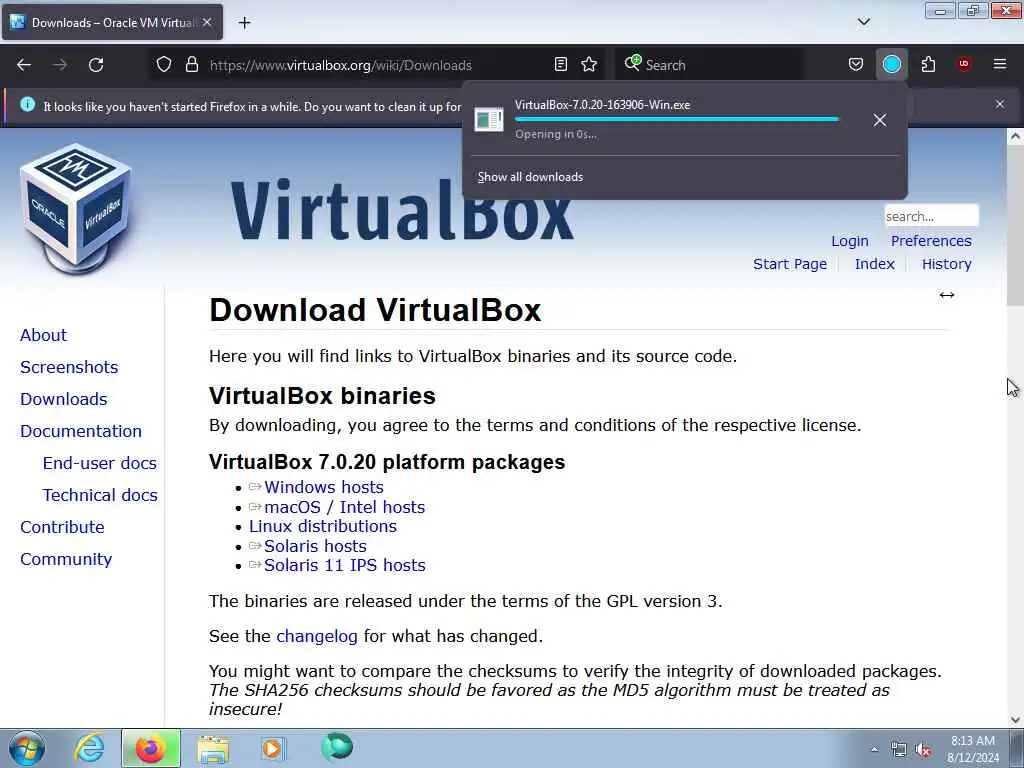Download the macOS / Intel hosts package
1024x768 pixels.
344,507
